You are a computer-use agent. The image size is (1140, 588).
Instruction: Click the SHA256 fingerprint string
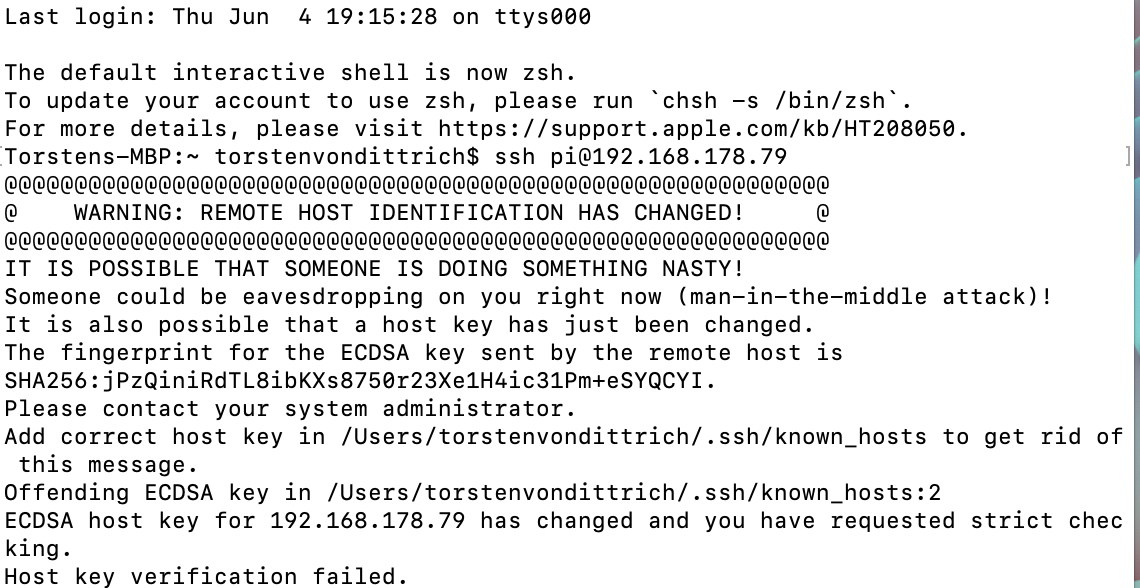click(x=359, y=381)
